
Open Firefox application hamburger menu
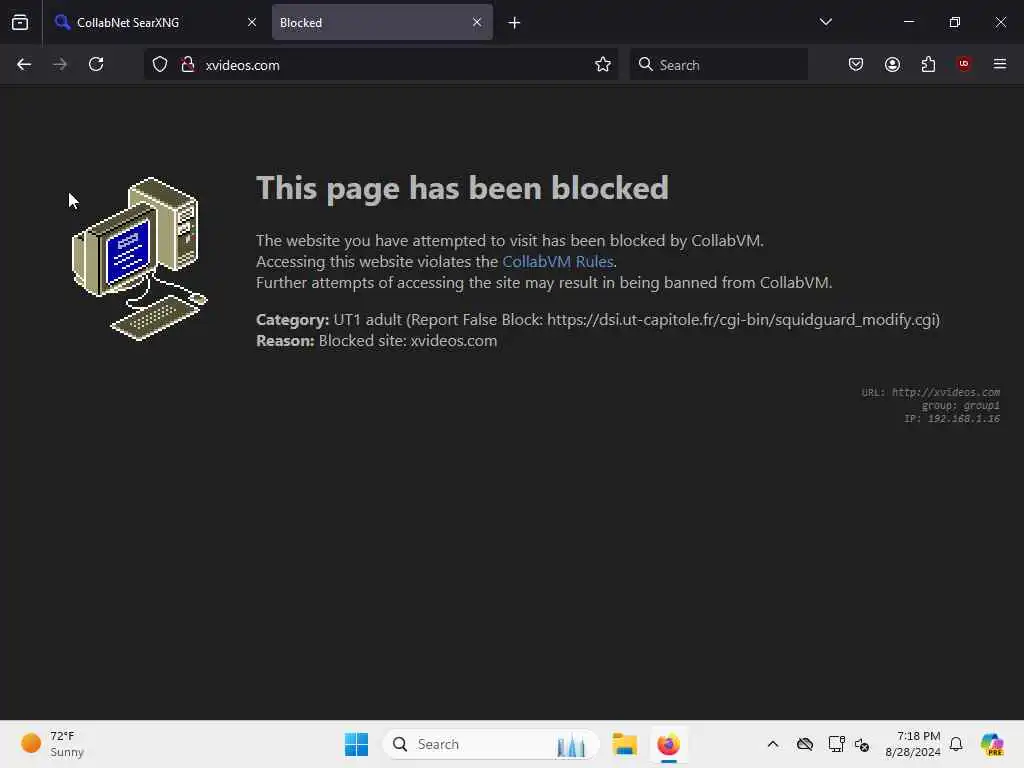1000,64
